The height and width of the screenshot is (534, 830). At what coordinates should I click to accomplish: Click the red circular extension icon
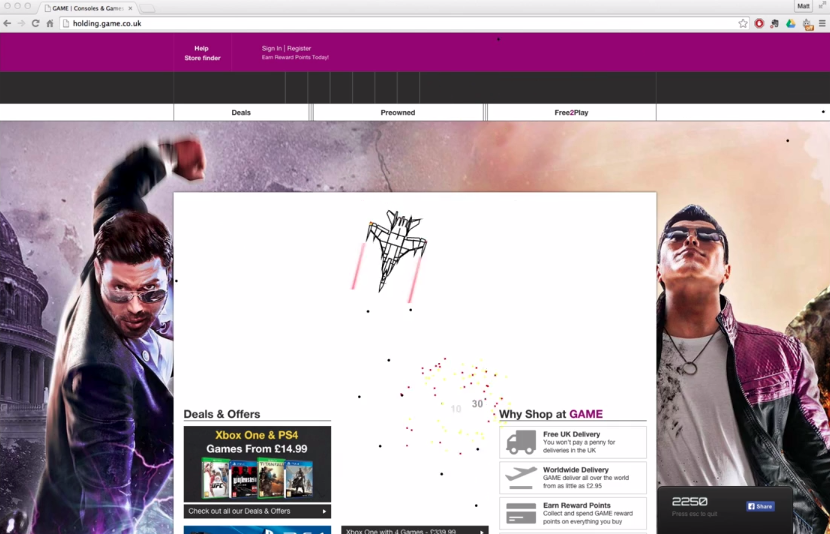(759, 23)
